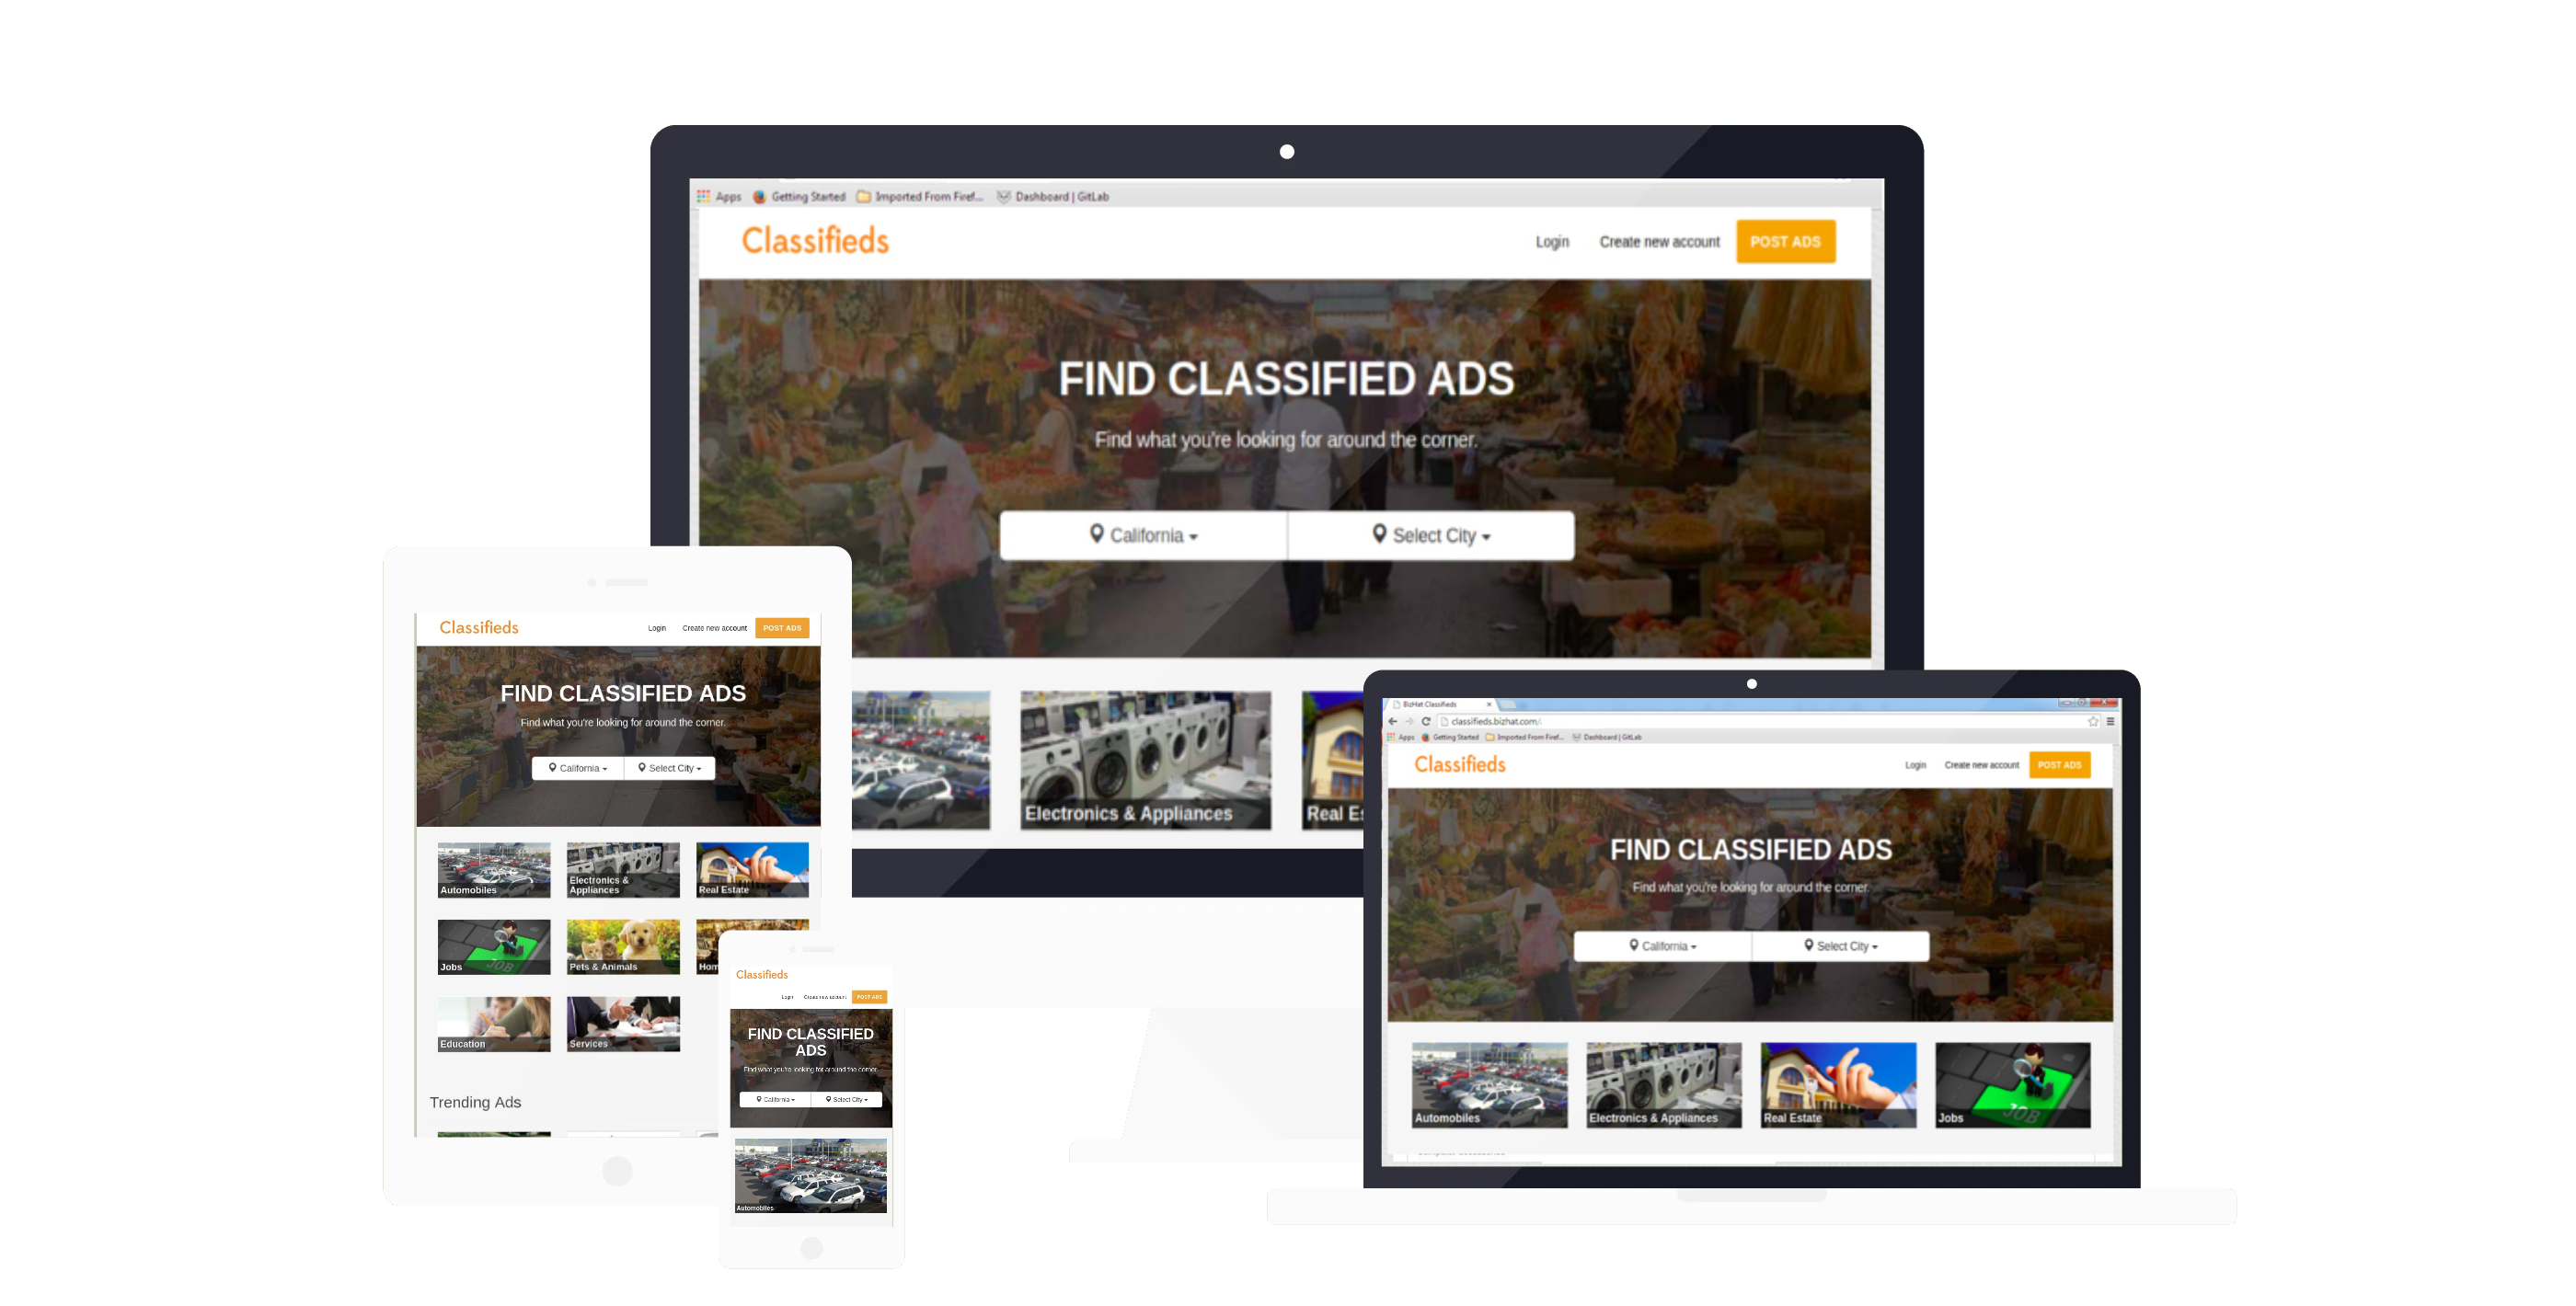The image size is (2576, 1306).
Task: Select the Pets & Animals category icon
Action: pyautogui.click(x=615, y=946)
